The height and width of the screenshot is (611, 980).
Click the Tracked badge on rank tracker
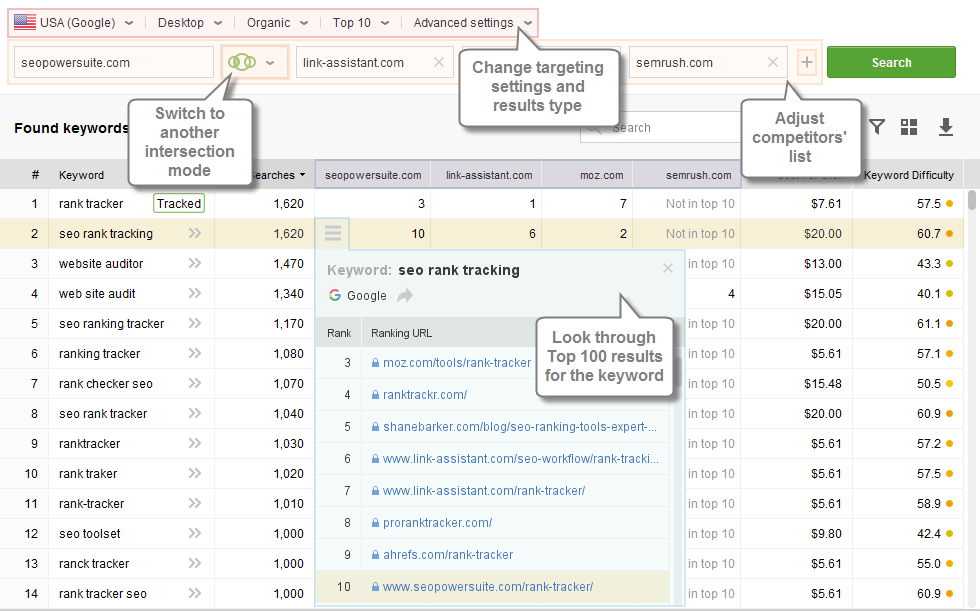[x=179, y=203]
